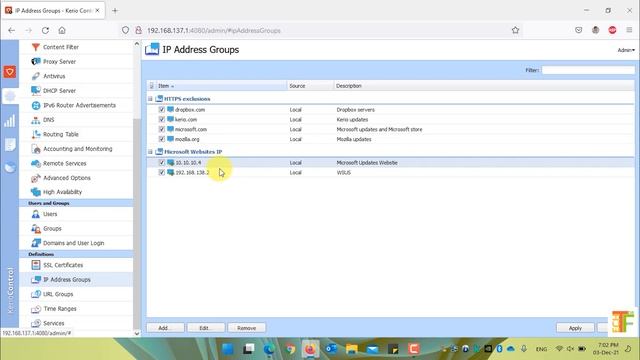Open browser application menu
This screenshot has width=640, height=360.
click(x=629, y=30)
